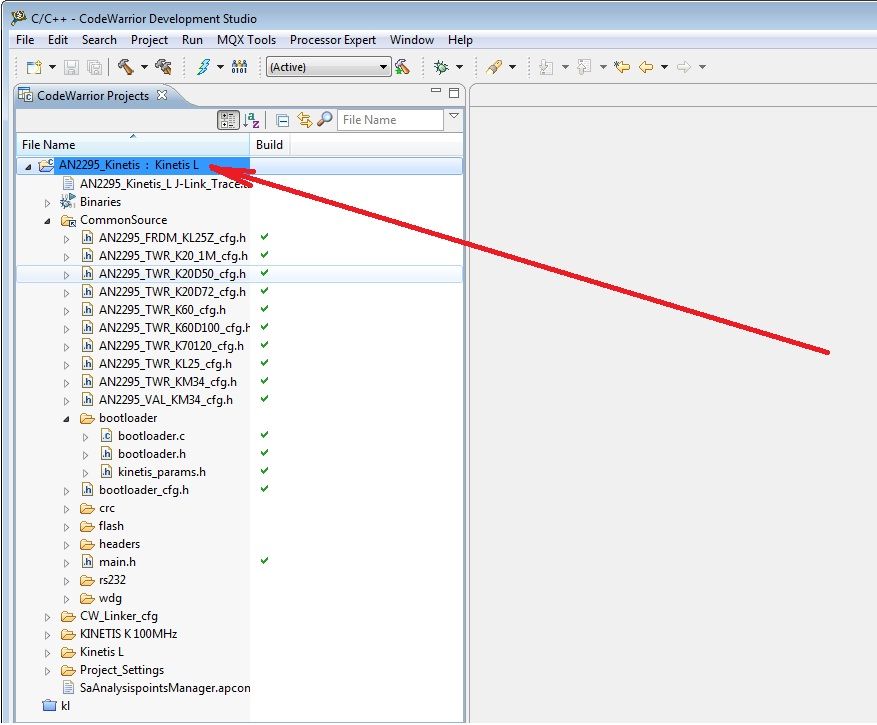The height and width of the screenshot is (725, 877).
Task: Click the New project wizard icon
Action: pyautogui.click(x=34, y=67)
